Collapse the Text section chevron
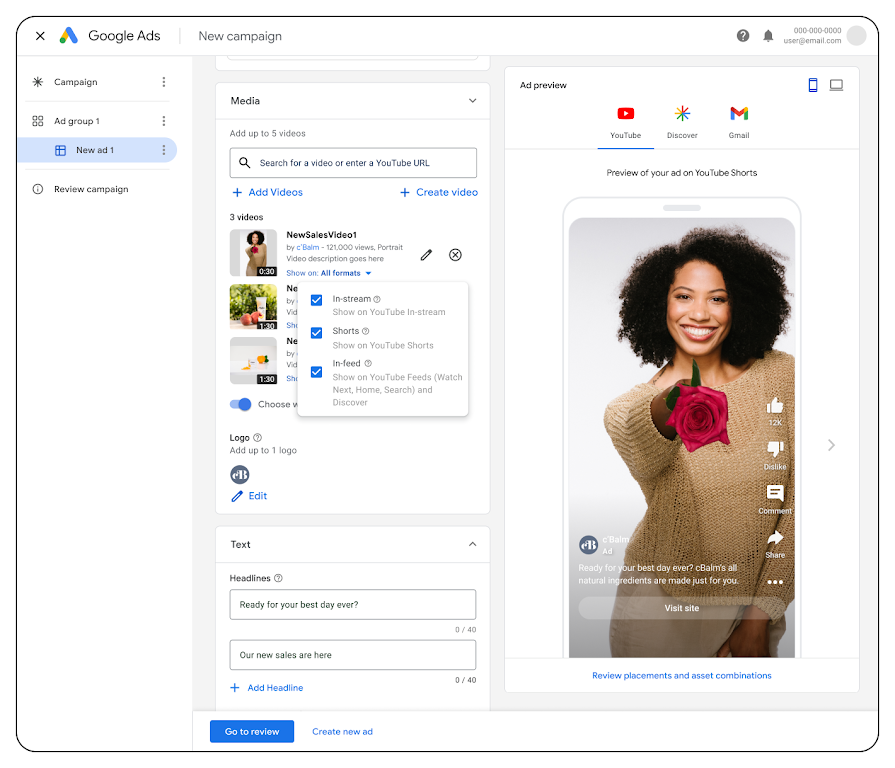This screenshot has height=768, width=895. pos(473,545)
